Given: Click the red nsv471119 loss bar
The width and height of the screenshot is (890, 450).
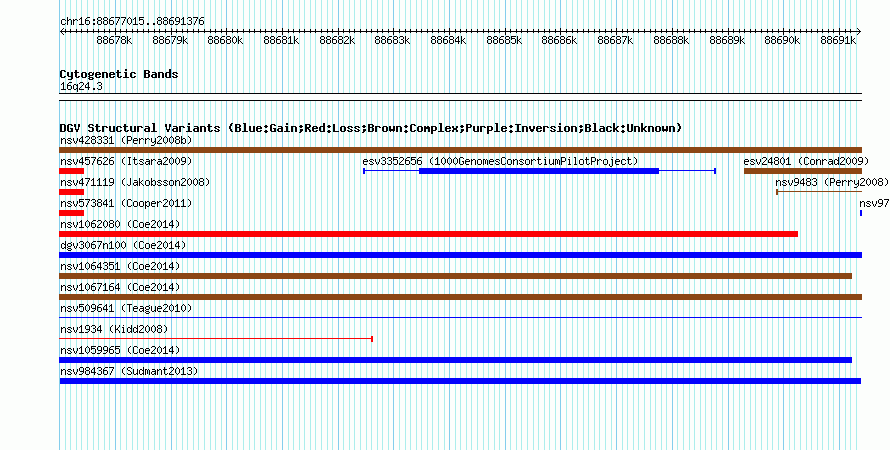Looking at the screenshot, I should click(72, 192).
